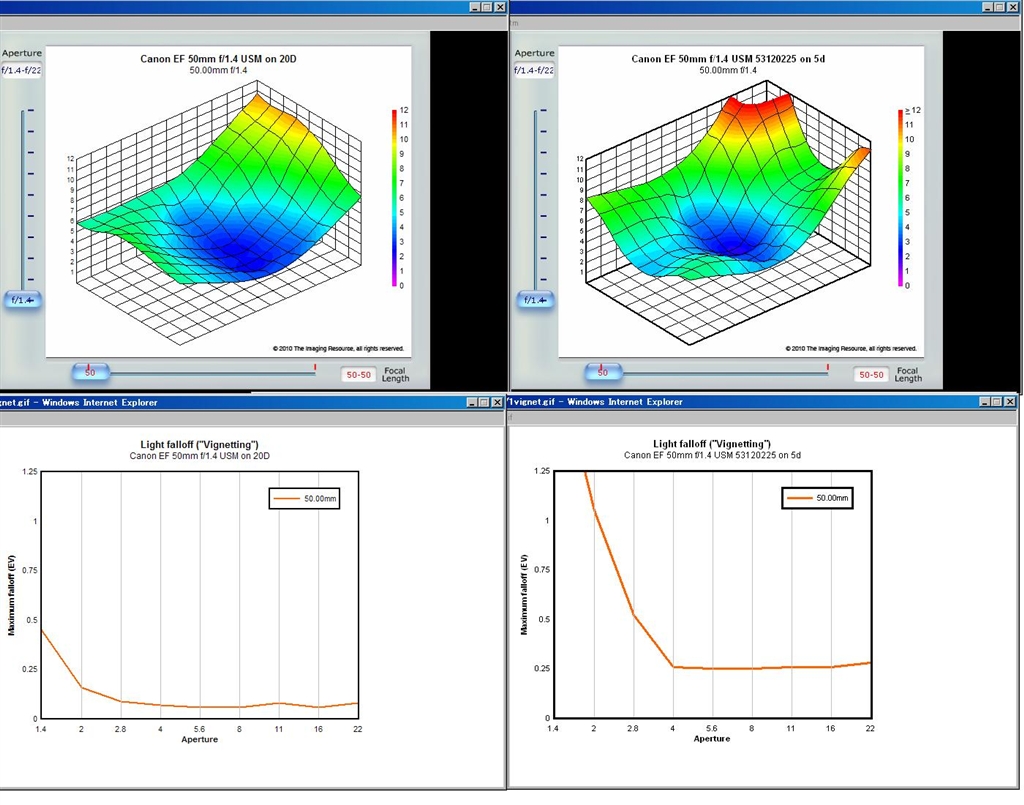This screenshot has width=1024, height=805.
Task: Click the 50 focal length slider thumb in 20D window
Action: tap(91, 372)
